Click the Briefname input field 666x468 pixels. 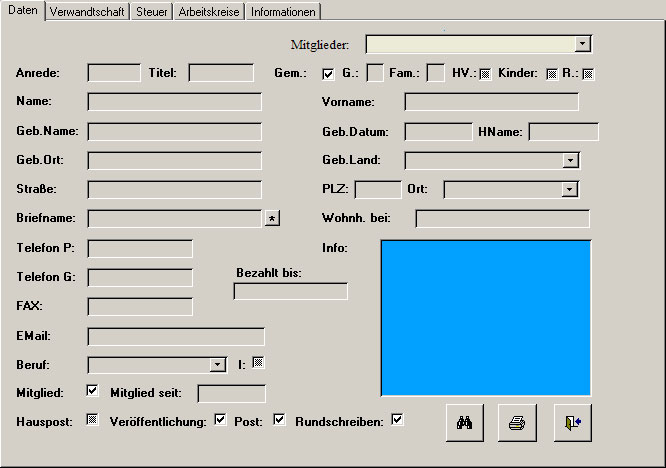(175, 218)
